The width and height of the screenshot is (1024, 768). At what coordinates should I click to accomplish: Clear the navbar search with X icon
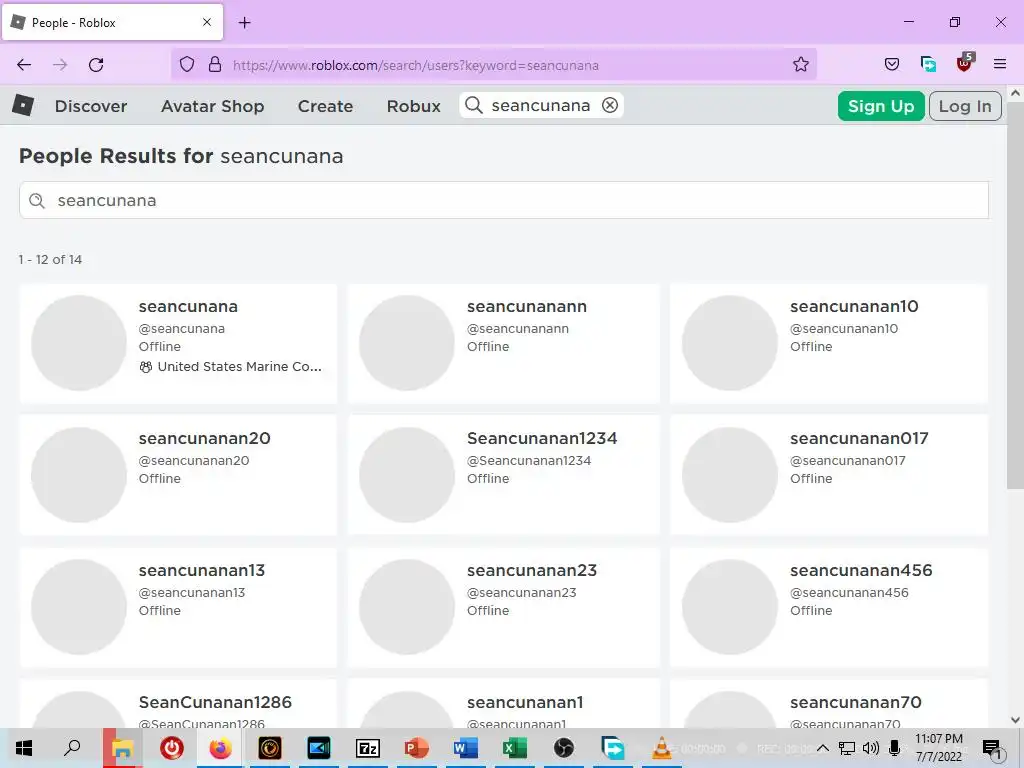[x=610, y=105]
